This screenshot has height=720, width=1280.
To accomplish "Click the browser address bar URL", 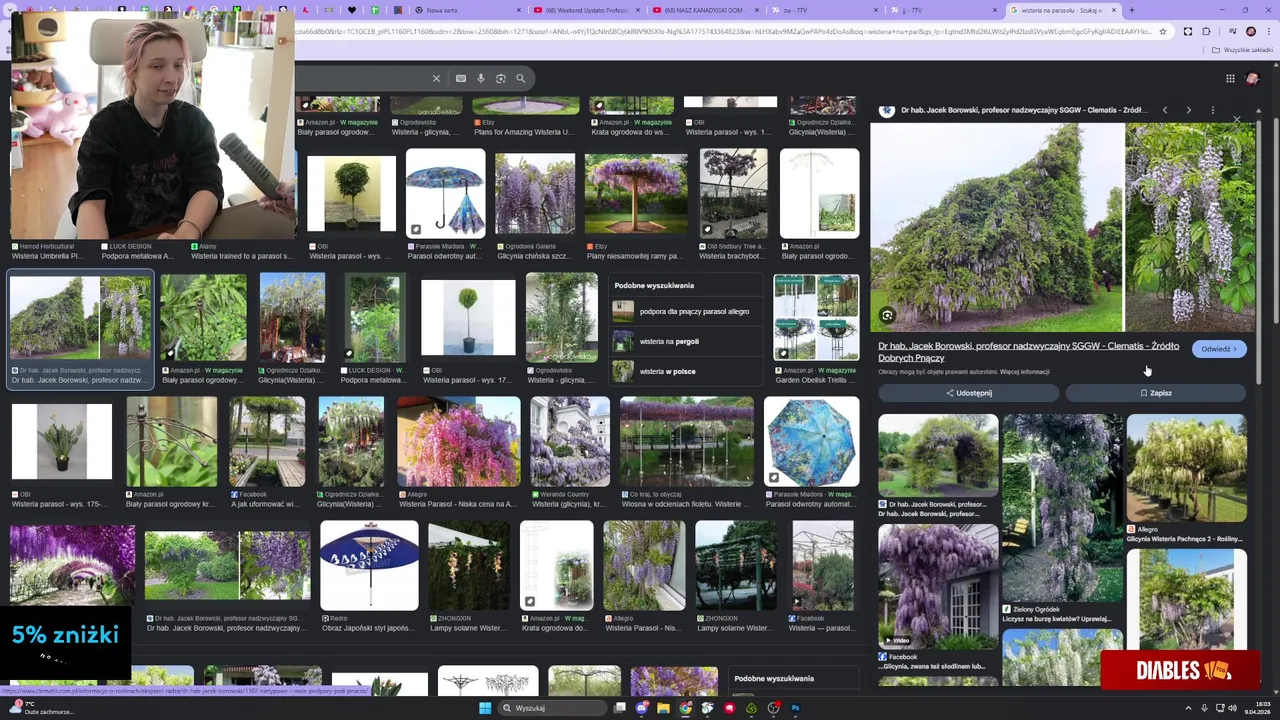I will click(x=724, y=31).
